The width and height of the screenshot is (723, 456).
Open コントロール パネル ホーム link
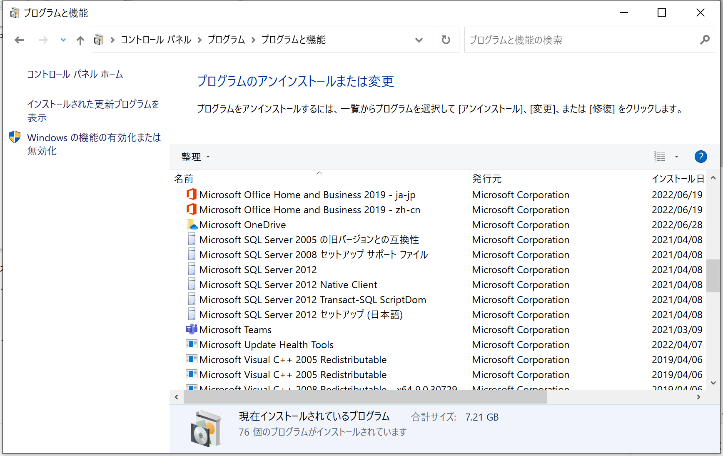point(75,74)
